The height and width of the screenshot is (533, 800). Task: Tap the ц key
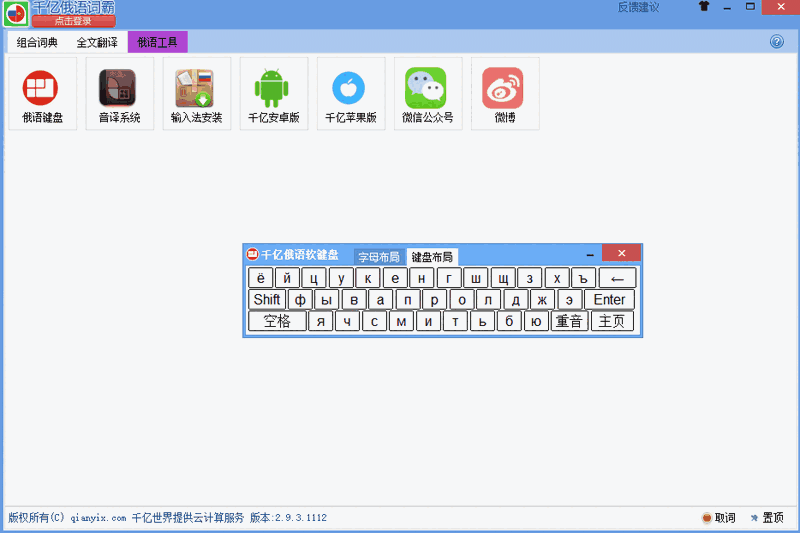pos(314,278)
